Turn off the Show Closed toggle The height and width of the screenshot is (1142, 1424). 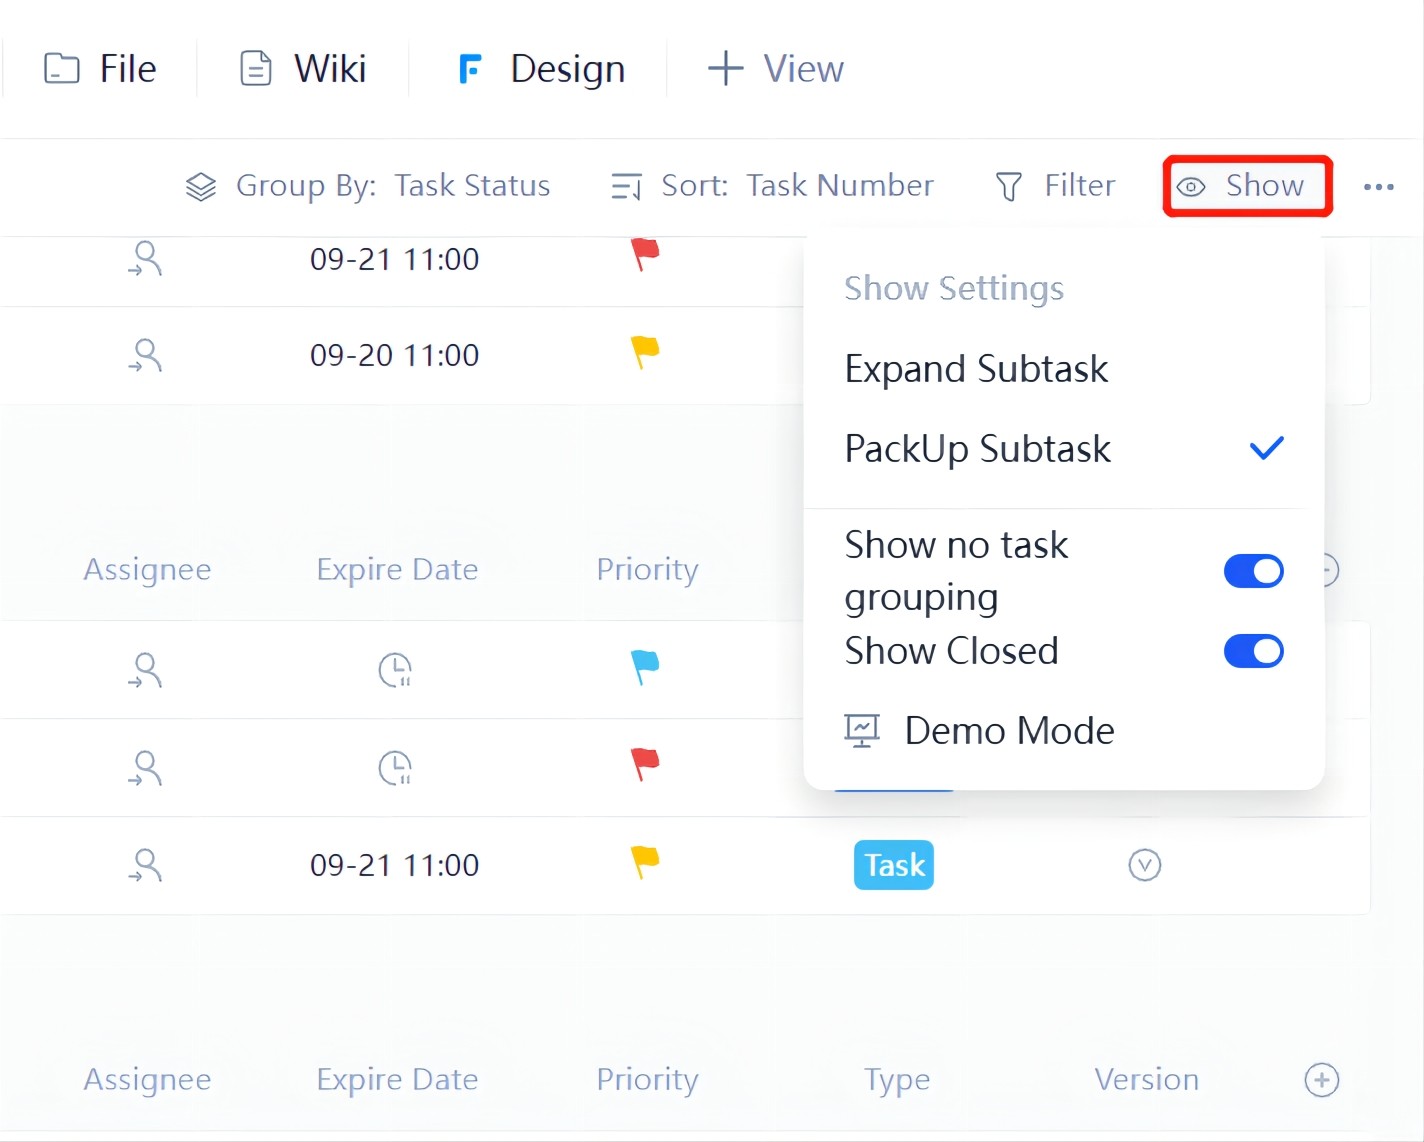coord(1253,651)
